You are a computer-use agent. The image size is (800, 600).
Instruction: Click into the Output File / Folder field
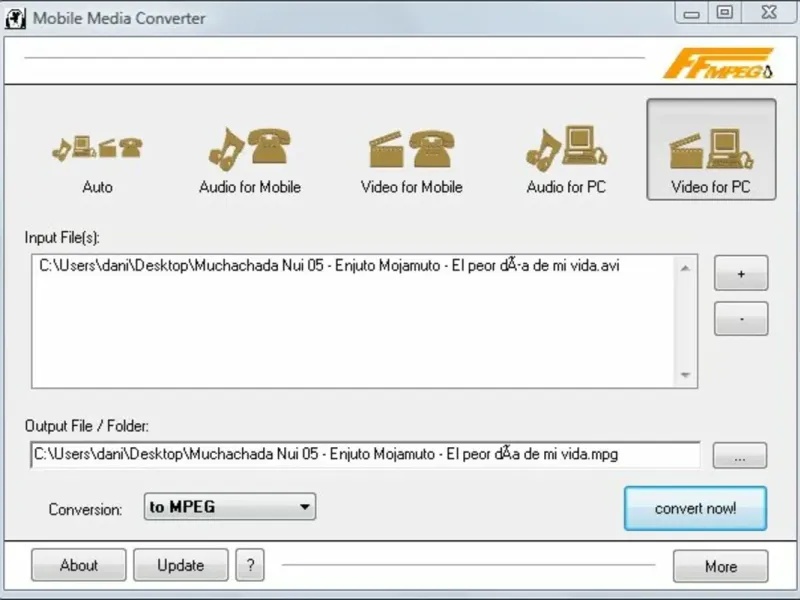[x=365, y=455]
